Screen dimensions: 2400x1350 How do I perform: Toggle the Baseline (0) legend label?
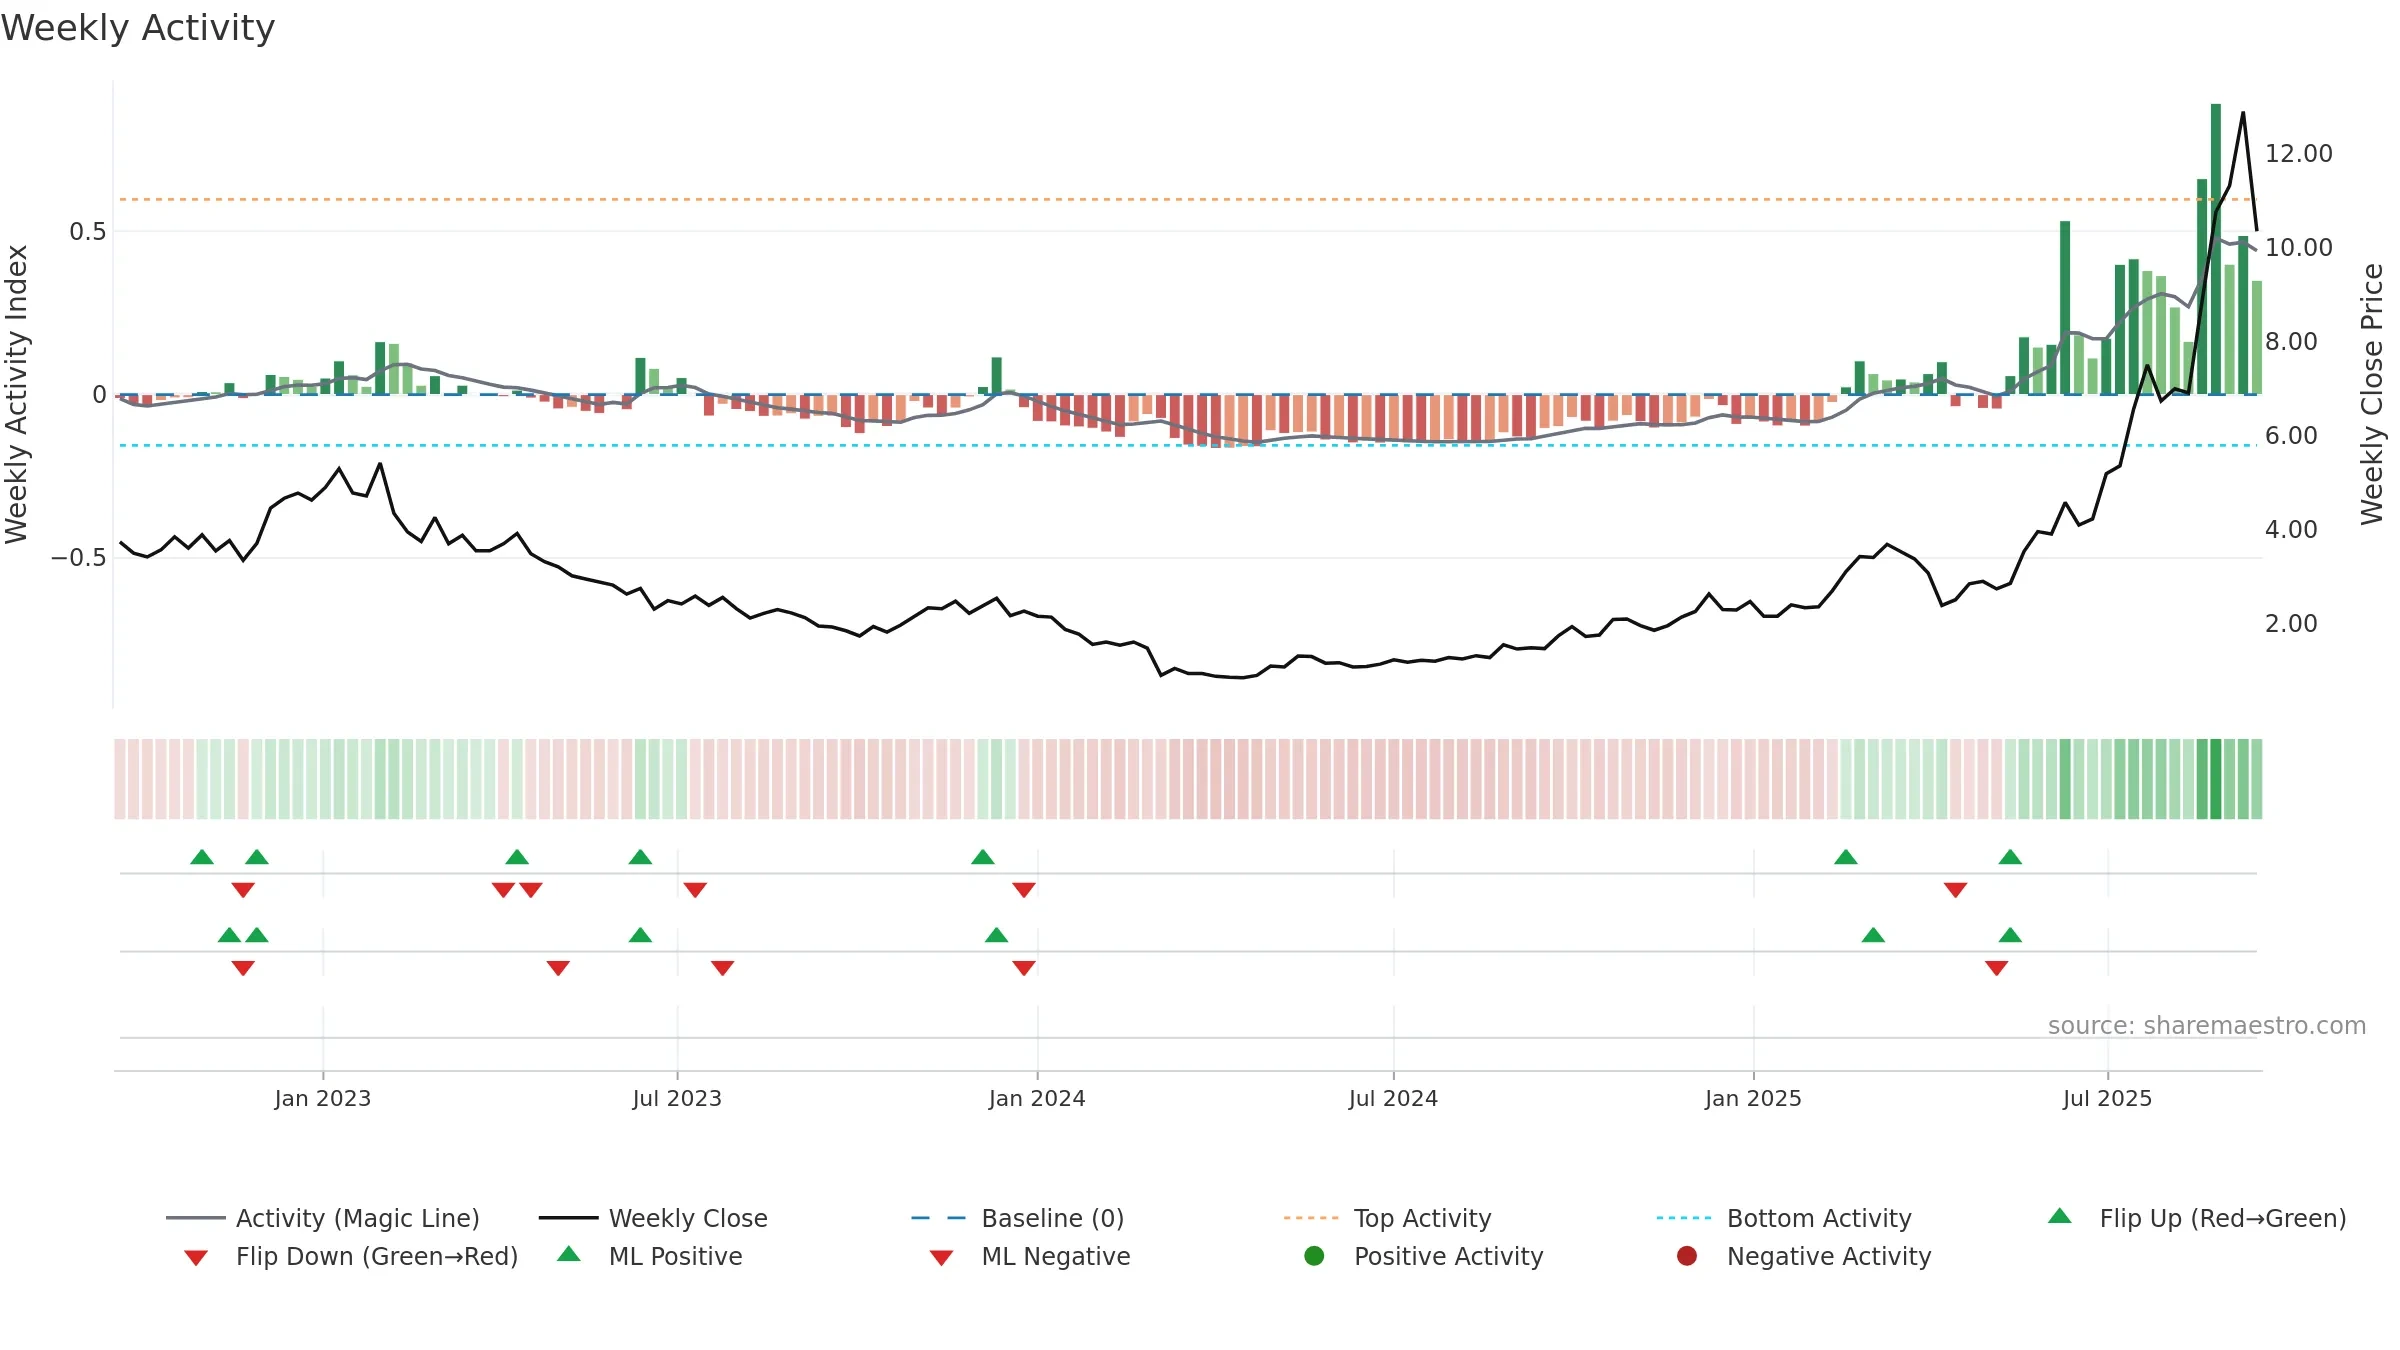(1053, 1218)
